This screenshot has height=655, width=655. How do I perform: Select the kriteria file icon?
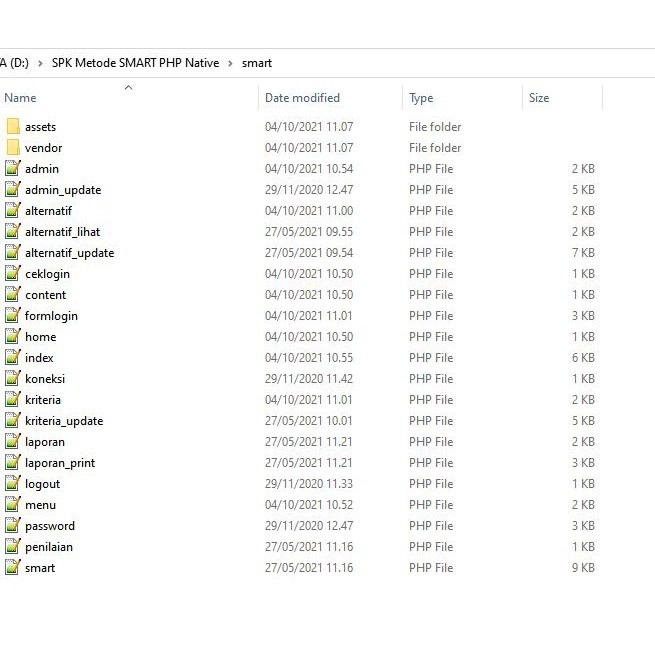pos(13,399)
